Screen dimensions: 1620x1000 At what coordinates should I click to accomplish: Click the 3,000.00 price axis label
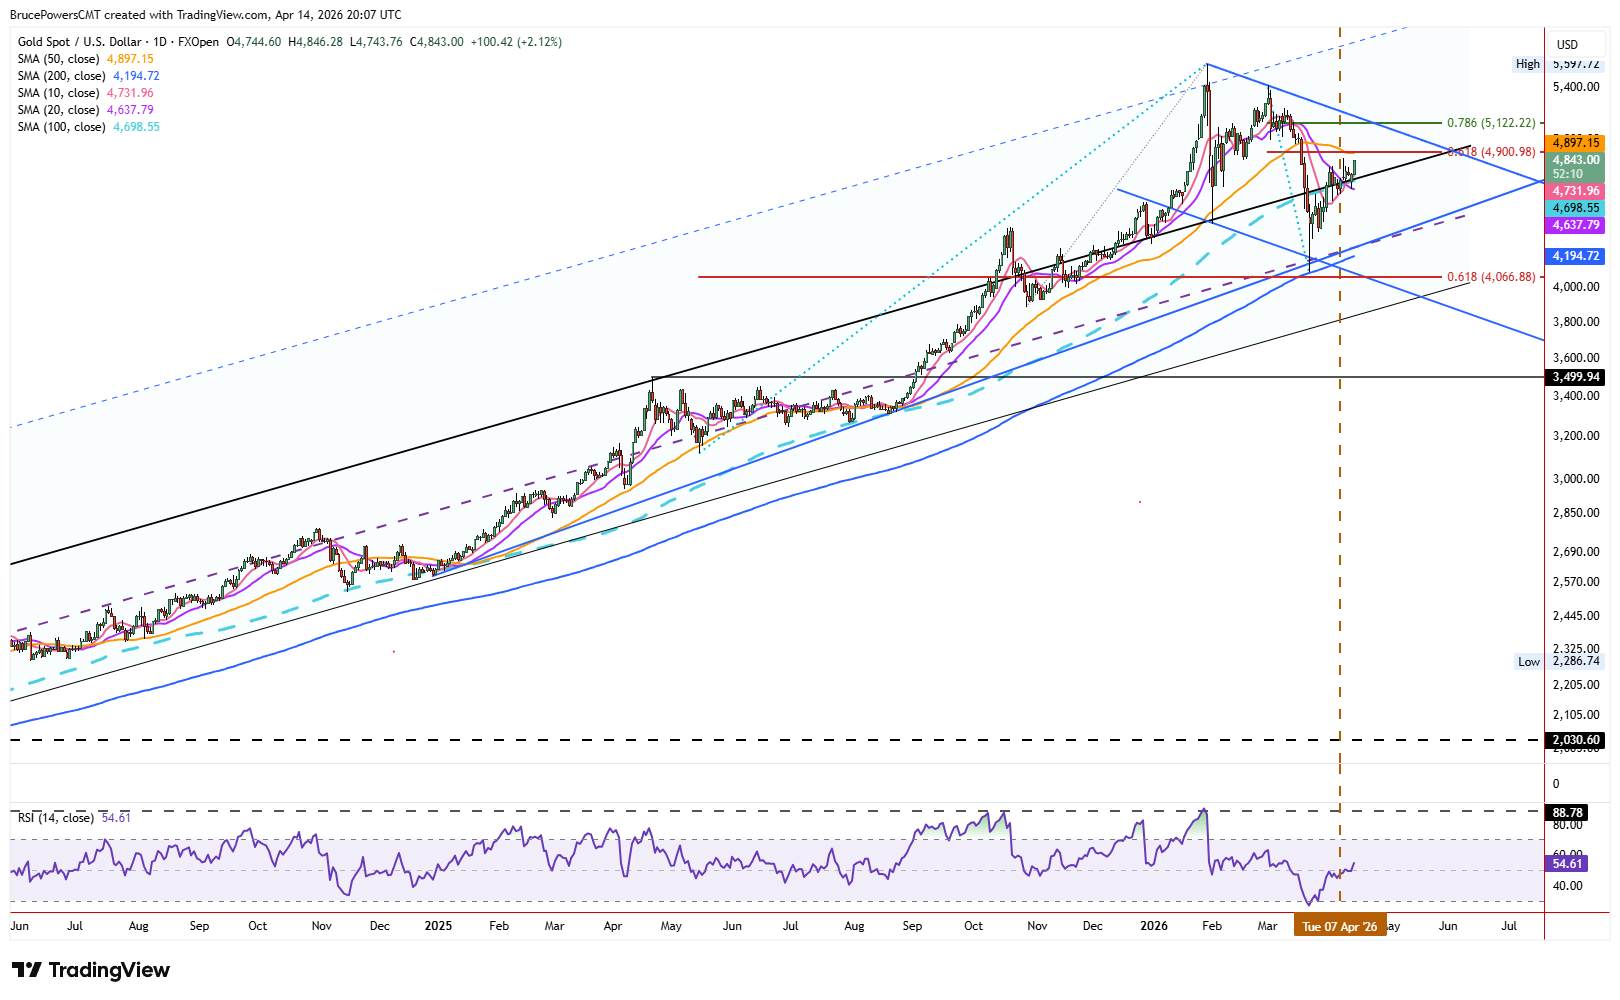[1576, 479]
